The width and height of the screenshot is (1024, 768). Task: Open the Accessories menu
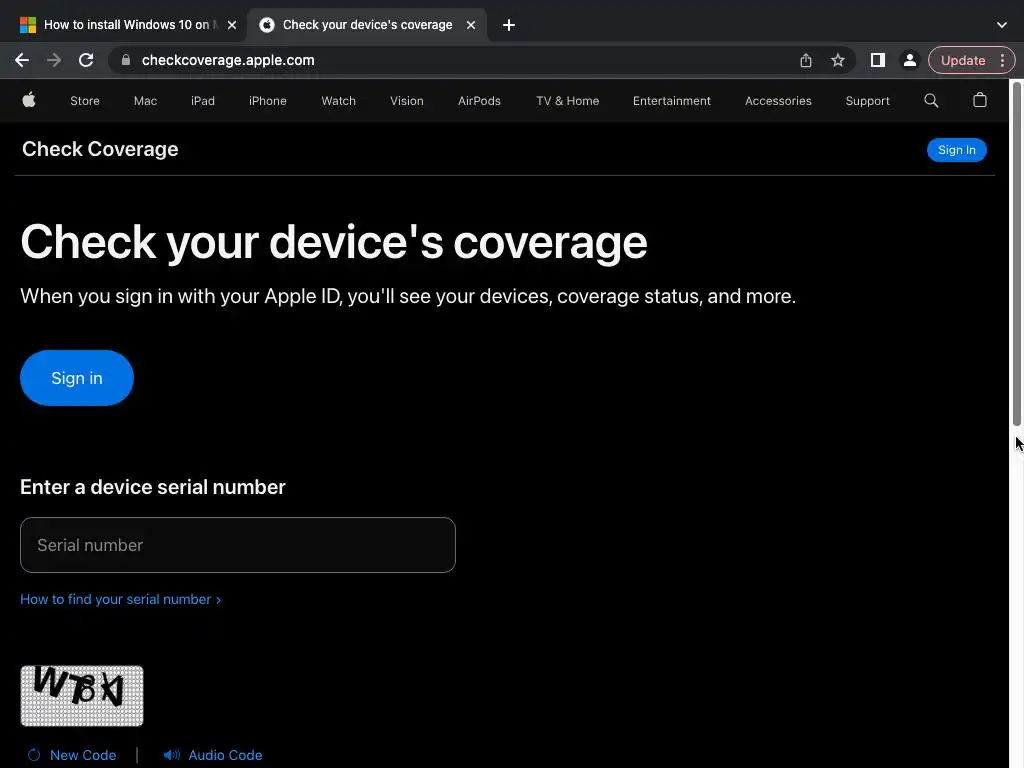pos(778,101)
